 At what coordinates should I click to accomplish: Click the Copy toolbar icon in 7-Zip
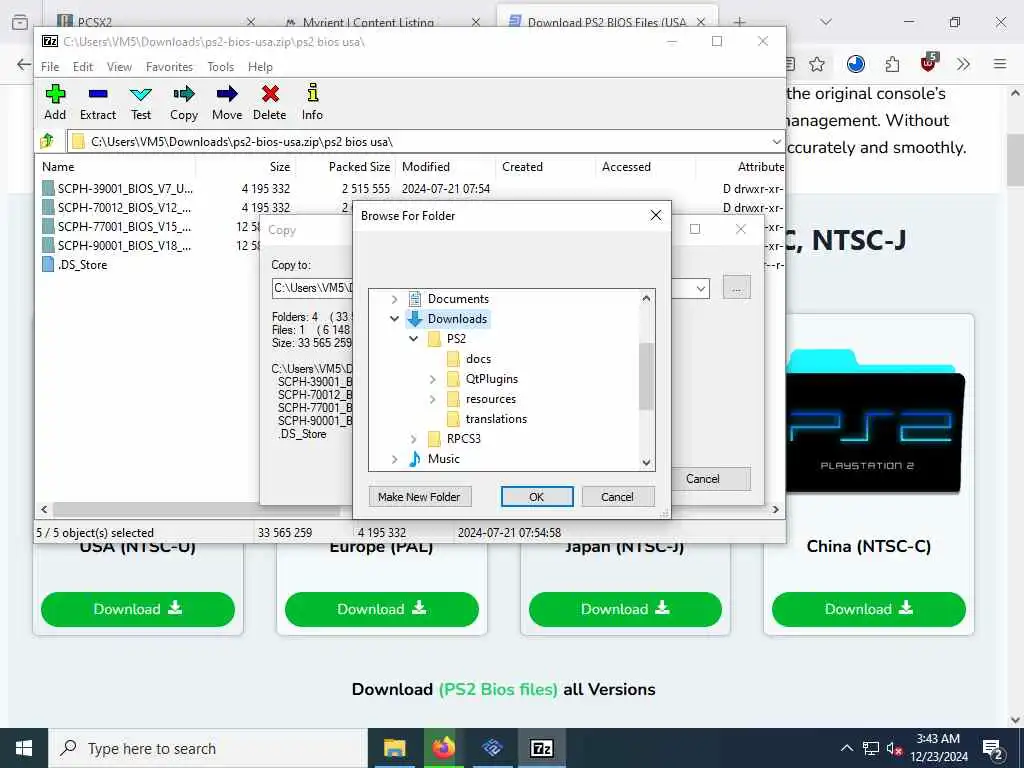pos(184,102)
